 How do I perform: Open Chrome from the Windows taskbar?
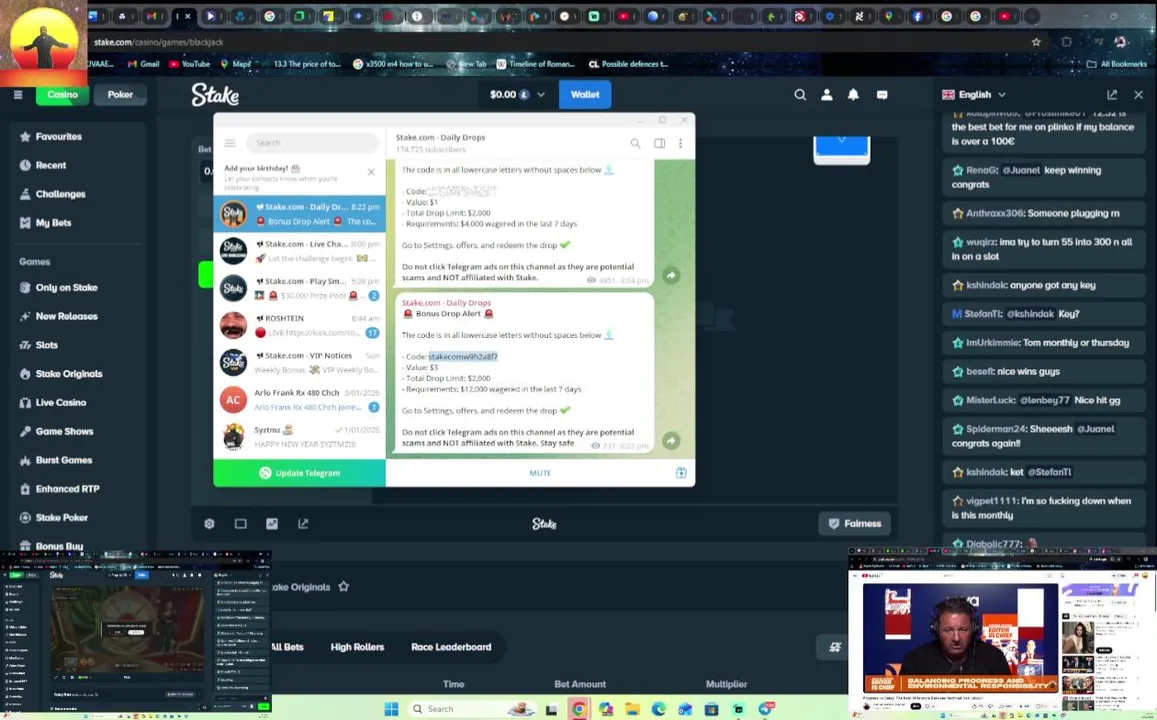tap(578, 709)
